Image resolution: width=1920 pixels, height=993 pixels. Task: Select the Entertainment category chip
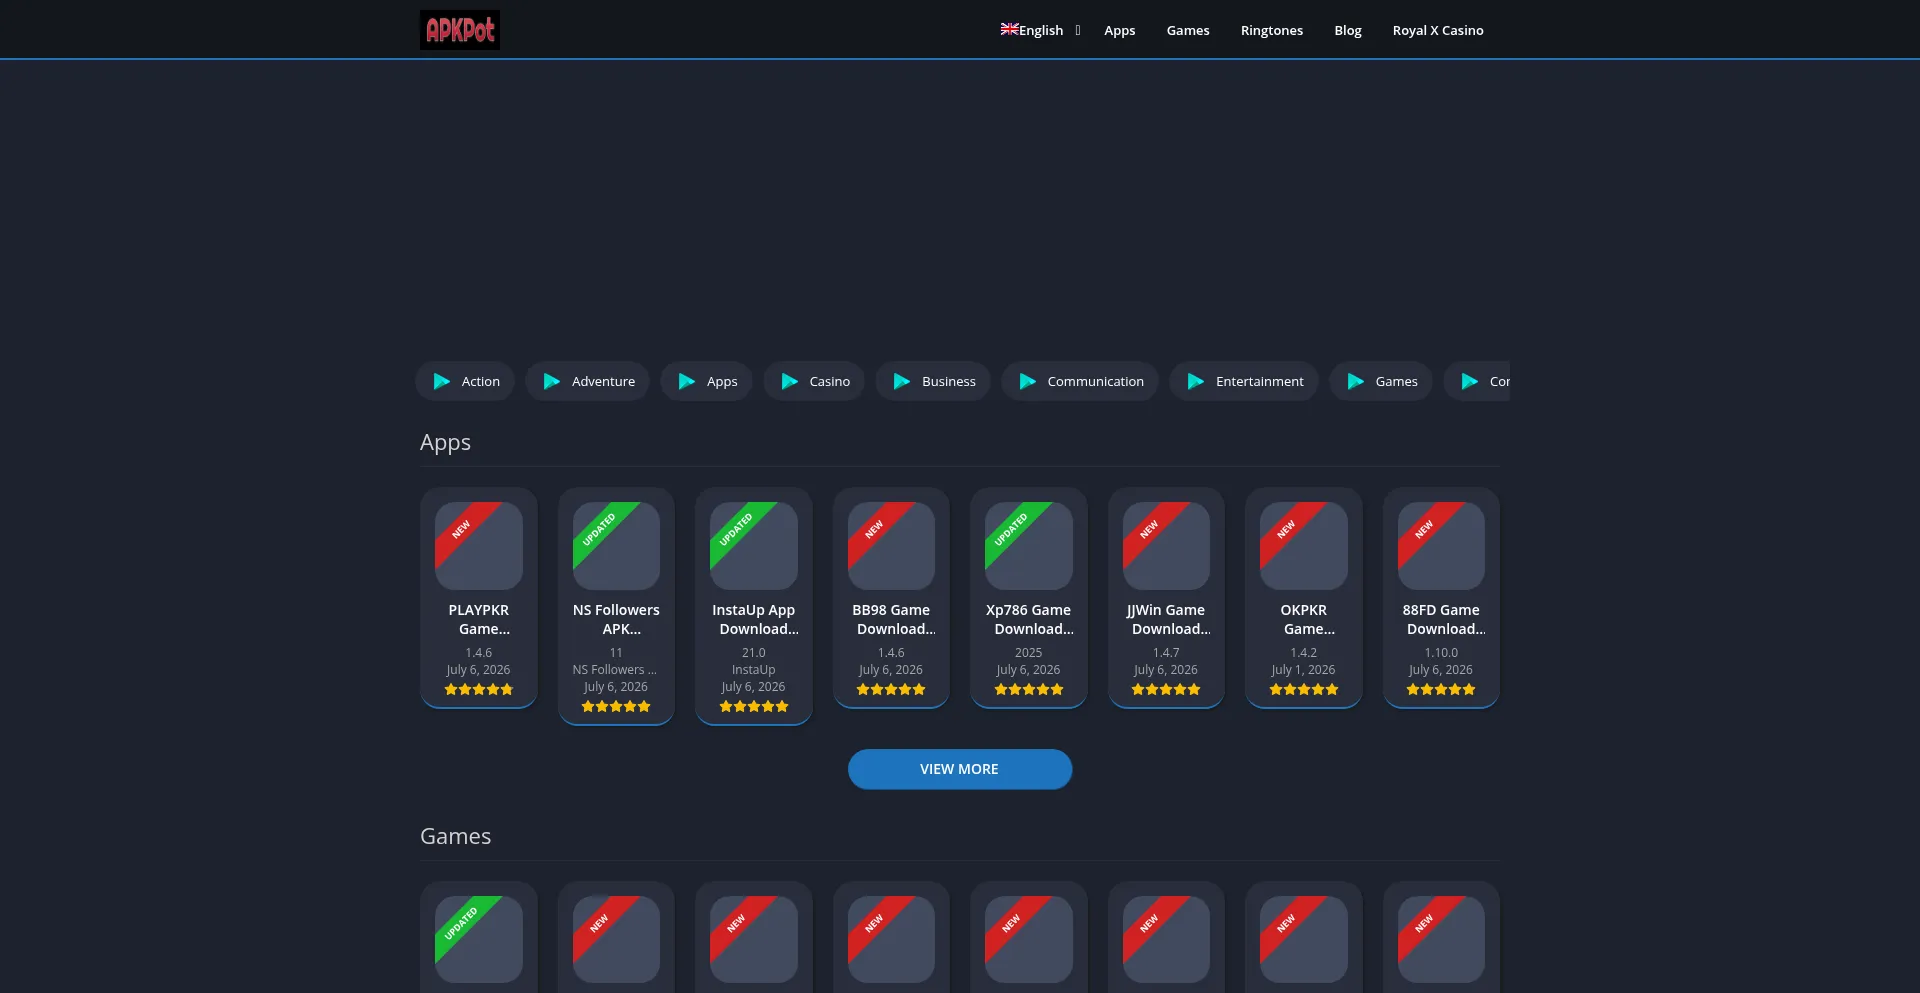click(x=1244, y=381)
